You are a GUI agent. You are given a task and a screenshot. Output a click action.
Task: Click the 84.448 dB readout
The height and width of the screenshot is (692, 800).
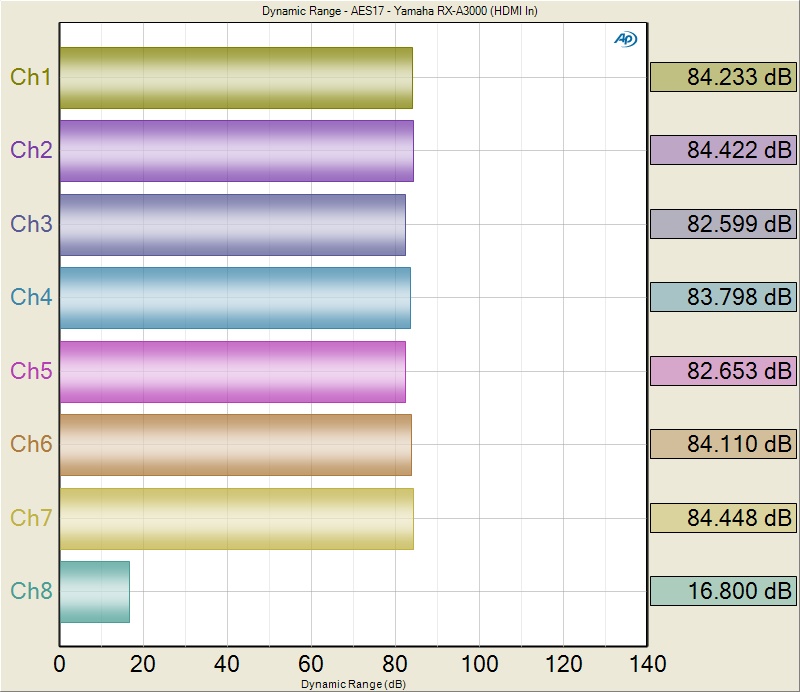coord(723,518)
